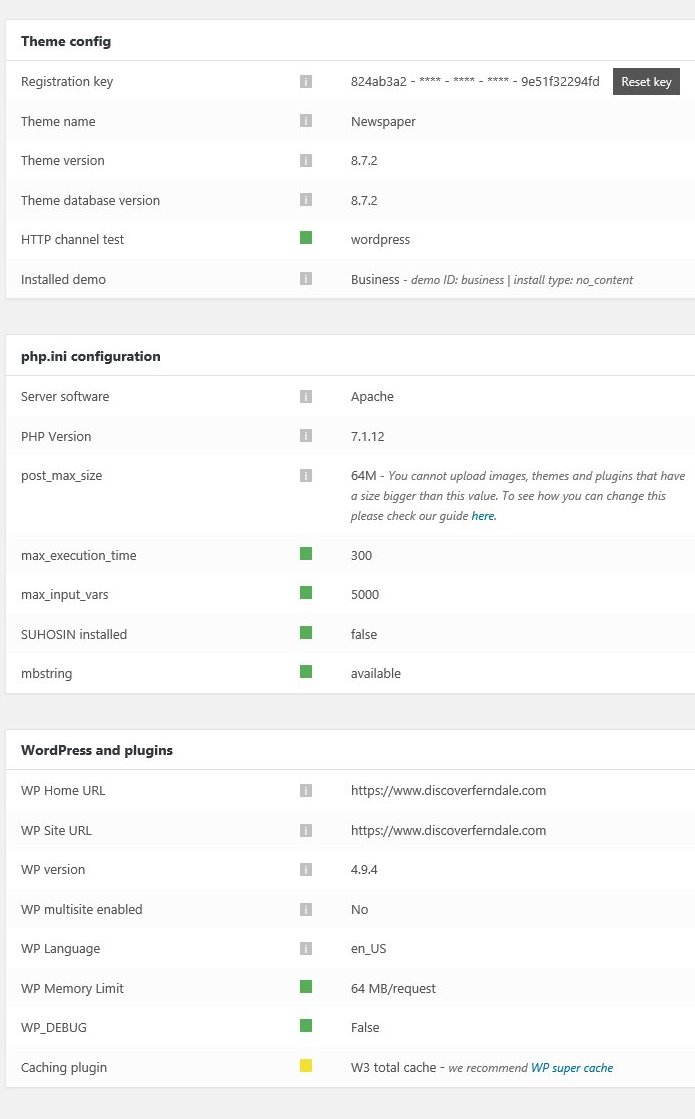Image resolution: width=695 pixels, height=1119 pixels.
Task: Click info icon beside post_max_size
Action: (306, 476)
